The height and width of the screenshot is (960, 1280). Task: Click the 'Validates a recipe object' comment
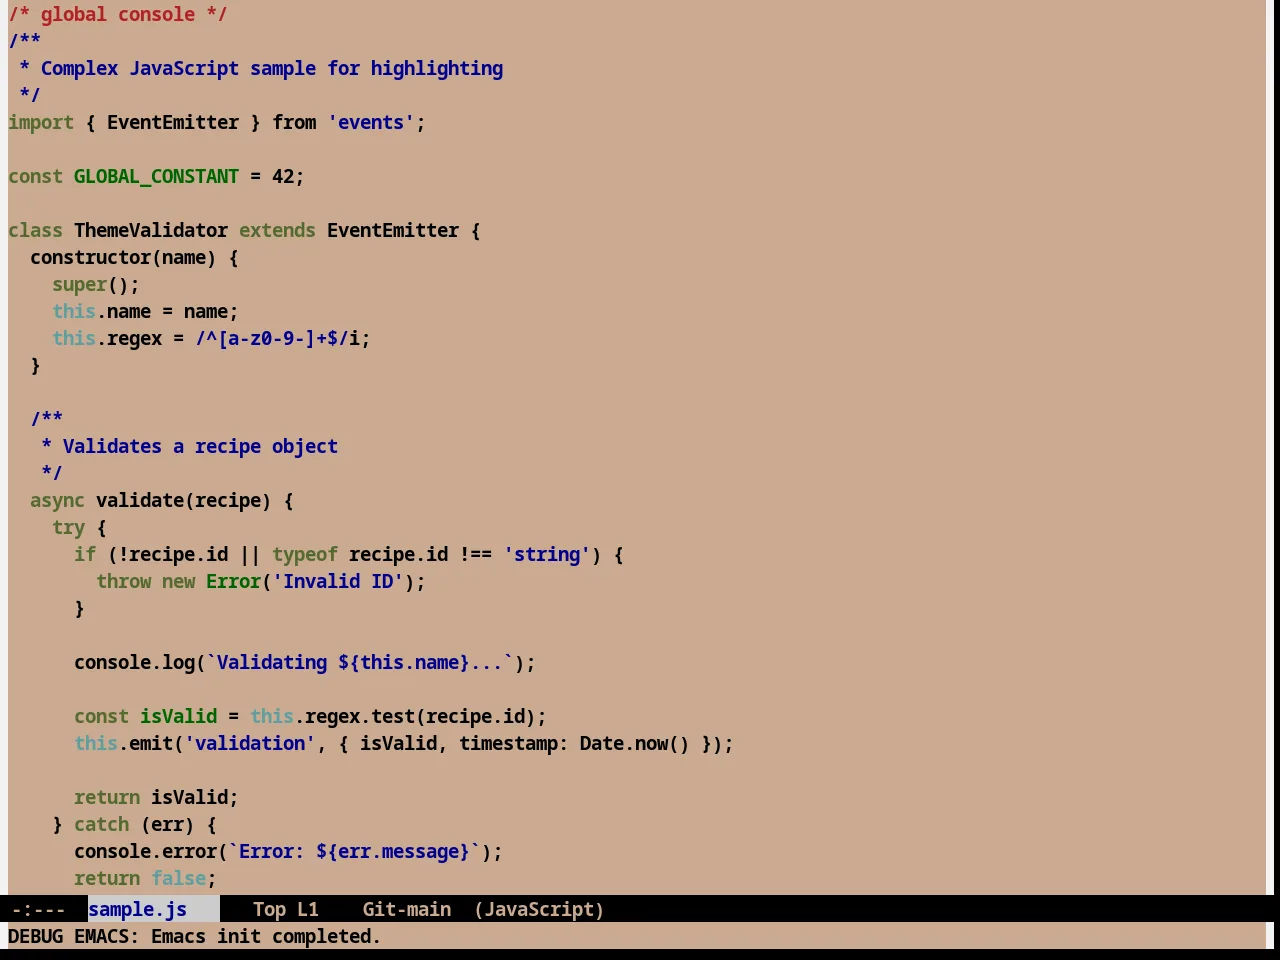pyautogui.click(x=200, y=446)
